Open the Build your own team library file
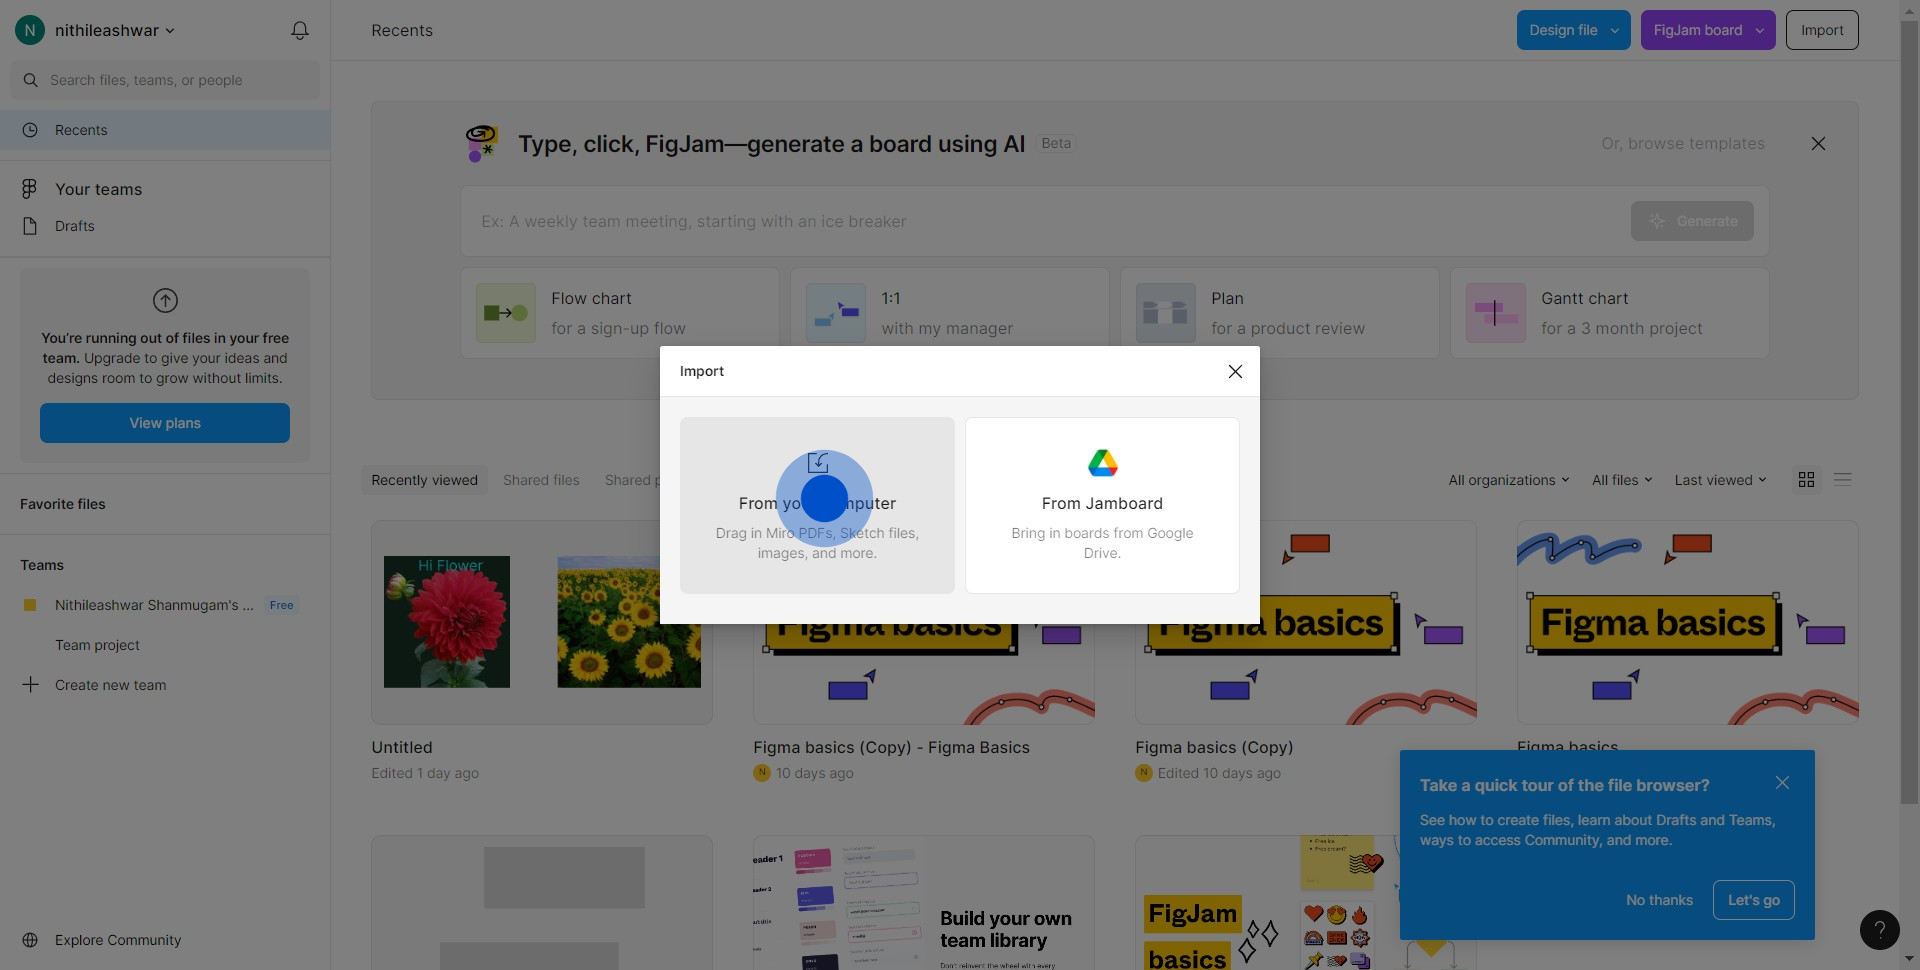This screenshot has height=970, width=1920. 923,903
